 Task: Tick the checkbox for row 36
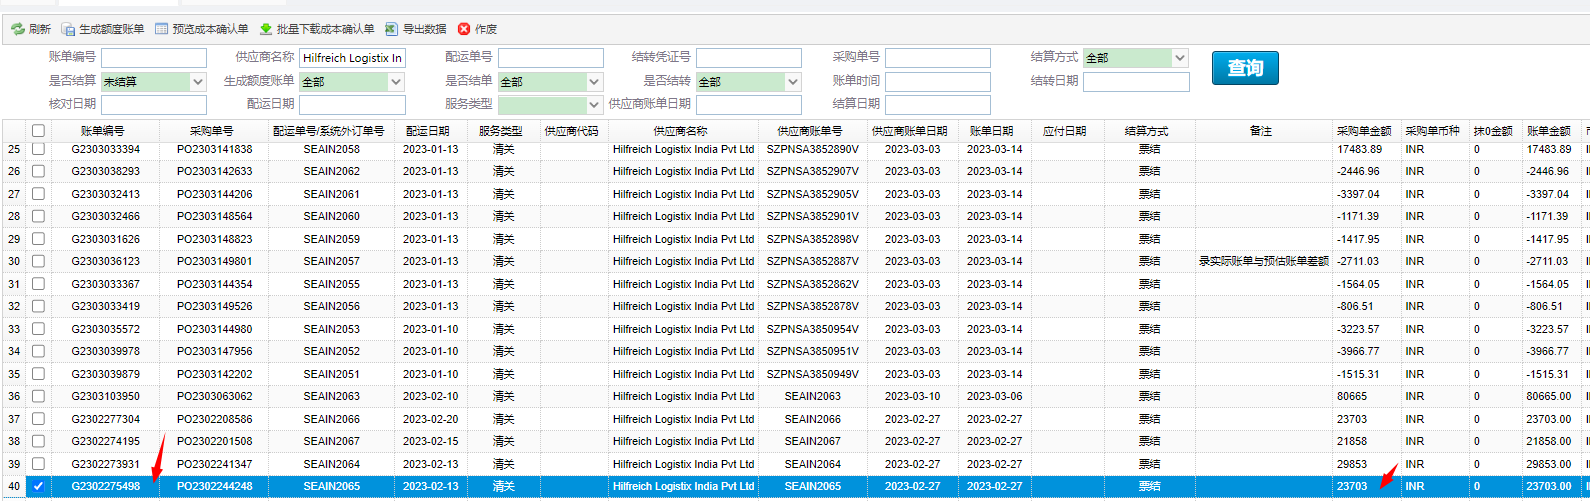pyautogui.click(x=38, y=396)
